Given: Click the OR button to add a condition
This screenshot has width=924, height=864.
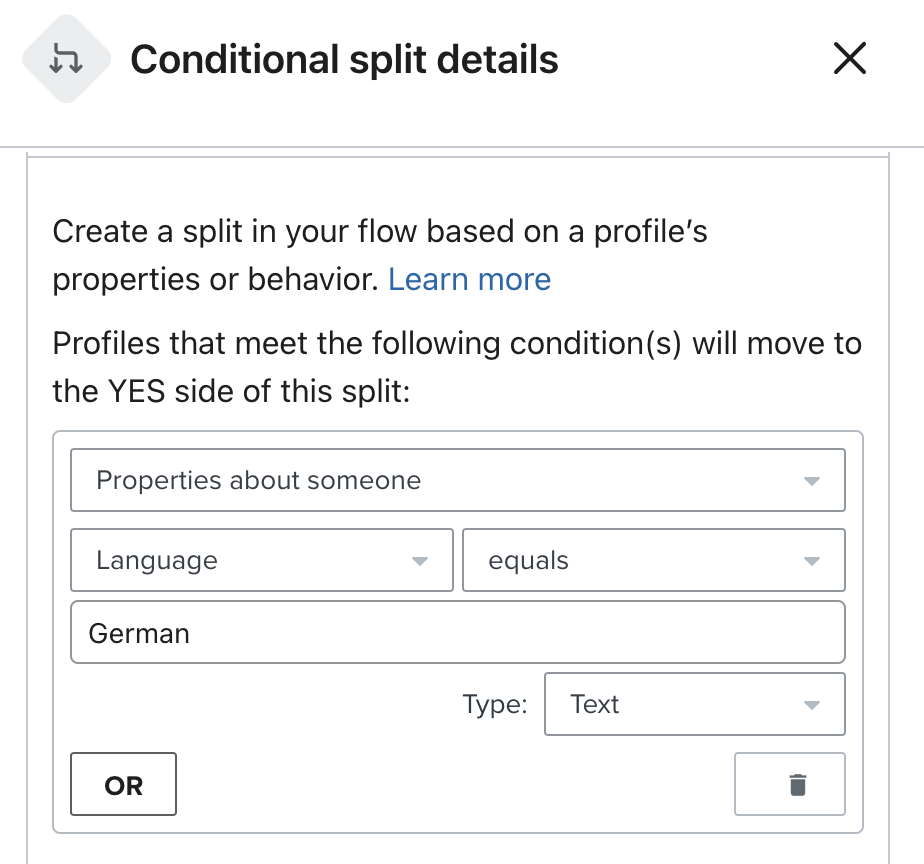Looking at the screenshot, I should pyautogui.click(x=123, y=784).
